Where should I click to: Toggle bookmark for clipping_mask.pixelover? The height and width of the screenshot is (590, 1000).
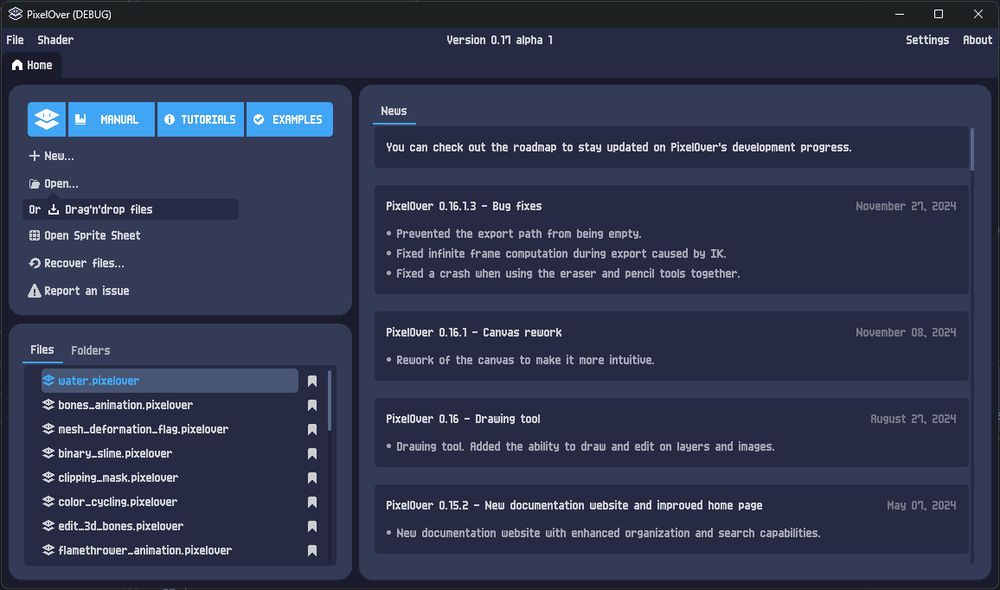312,478
